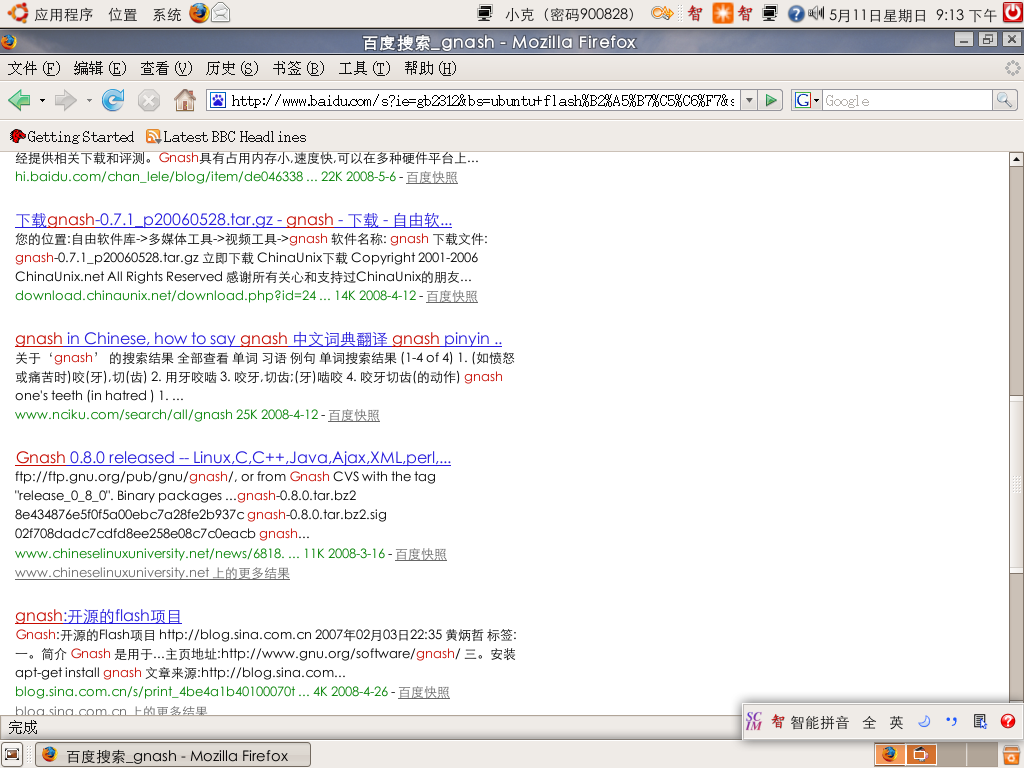
Task: Open the Getting Started bookmark
Action: 72,136
